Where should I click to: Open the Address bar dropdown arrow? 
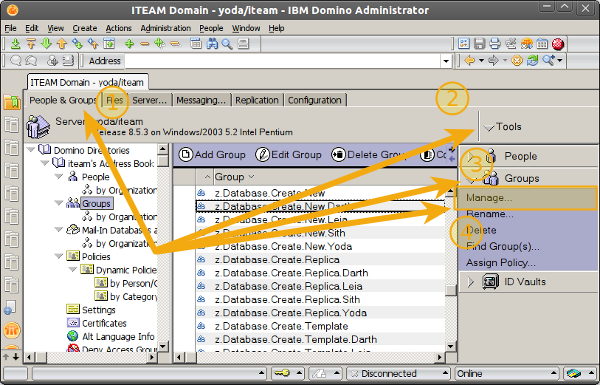click(446, 61)
